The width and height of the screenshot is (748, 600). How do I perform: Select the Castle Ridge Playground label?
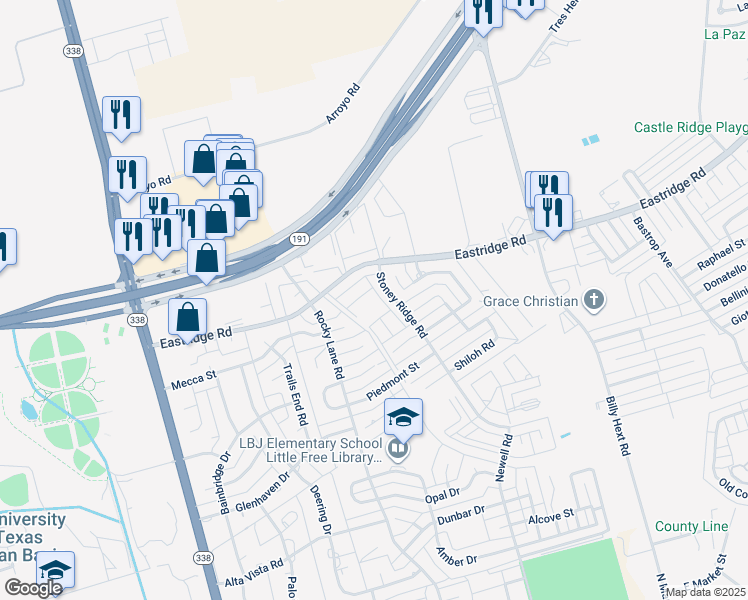pyautogui.click(x=691, y=127)
